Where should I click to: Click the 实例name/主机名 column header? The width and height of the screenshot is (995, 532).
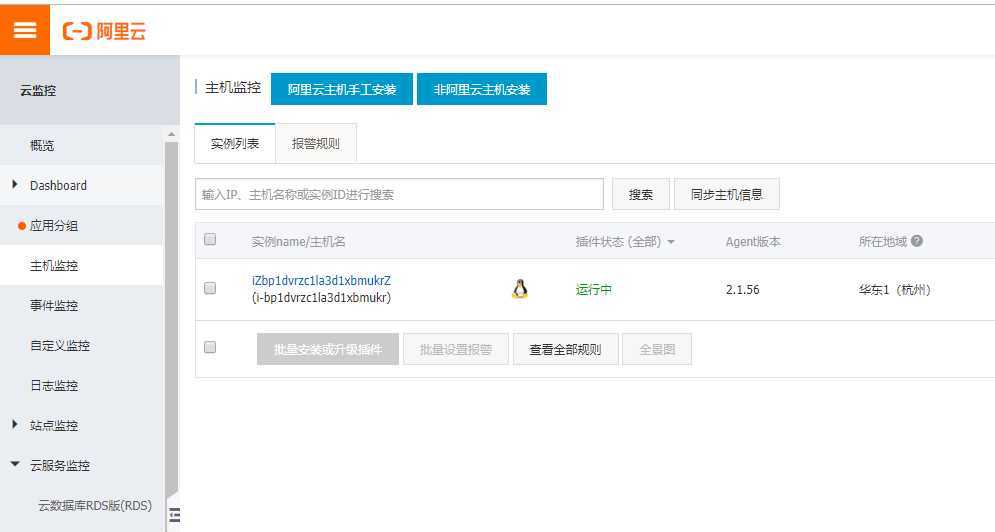click(298, 242)
